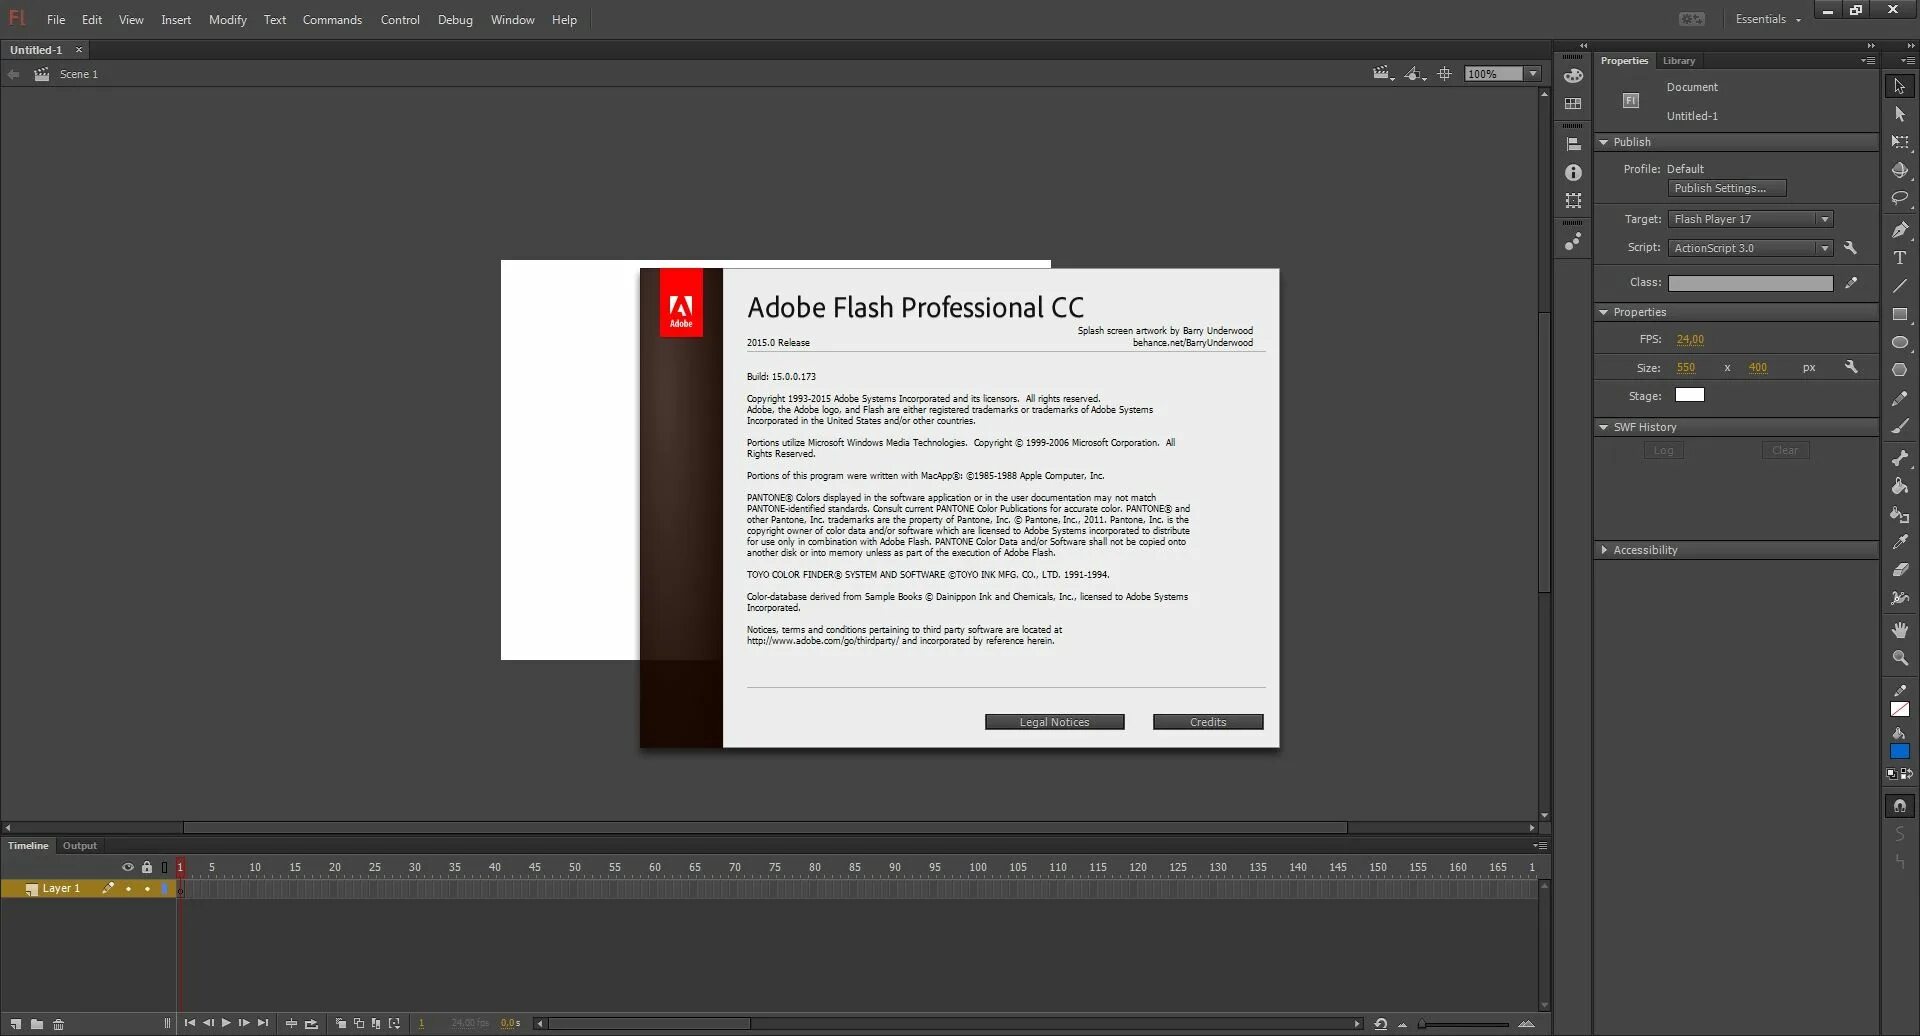The width and height of the screenshot is (1920, 1036).
Task: Collapse the Properties section
Action: pyautogui.click(x=1604, y=312)
